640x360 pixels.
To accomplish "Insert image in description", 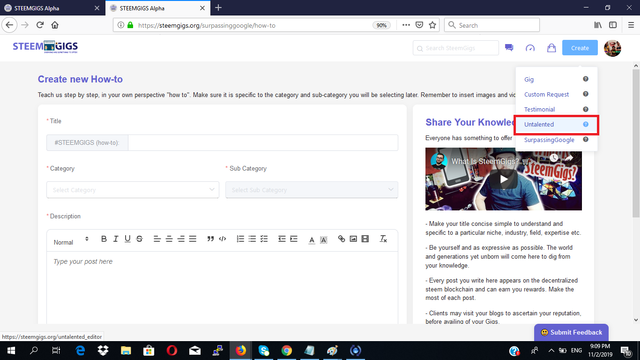I will [x=353, y=239].
